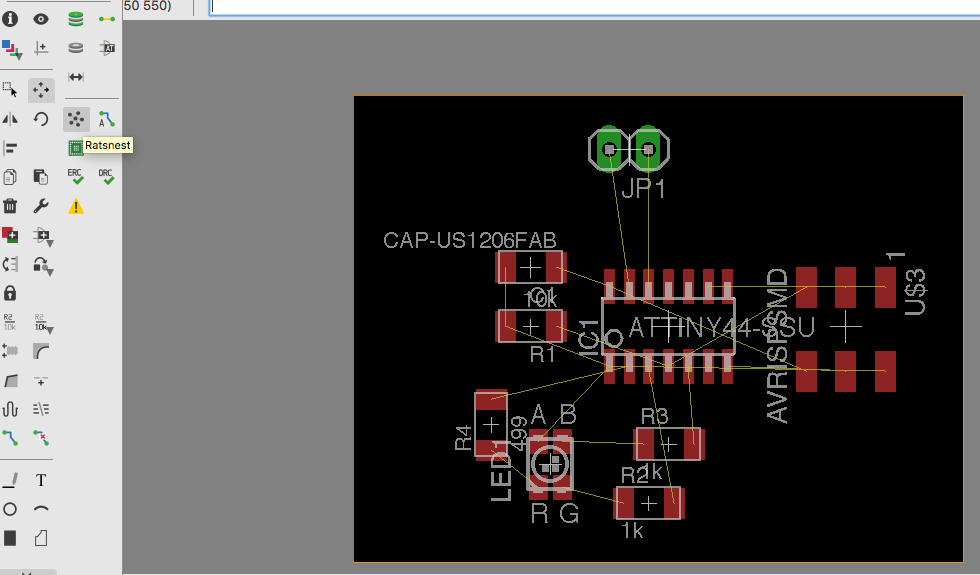
Task: Open the unlock tool dropdown
Action: click(43, 266)
